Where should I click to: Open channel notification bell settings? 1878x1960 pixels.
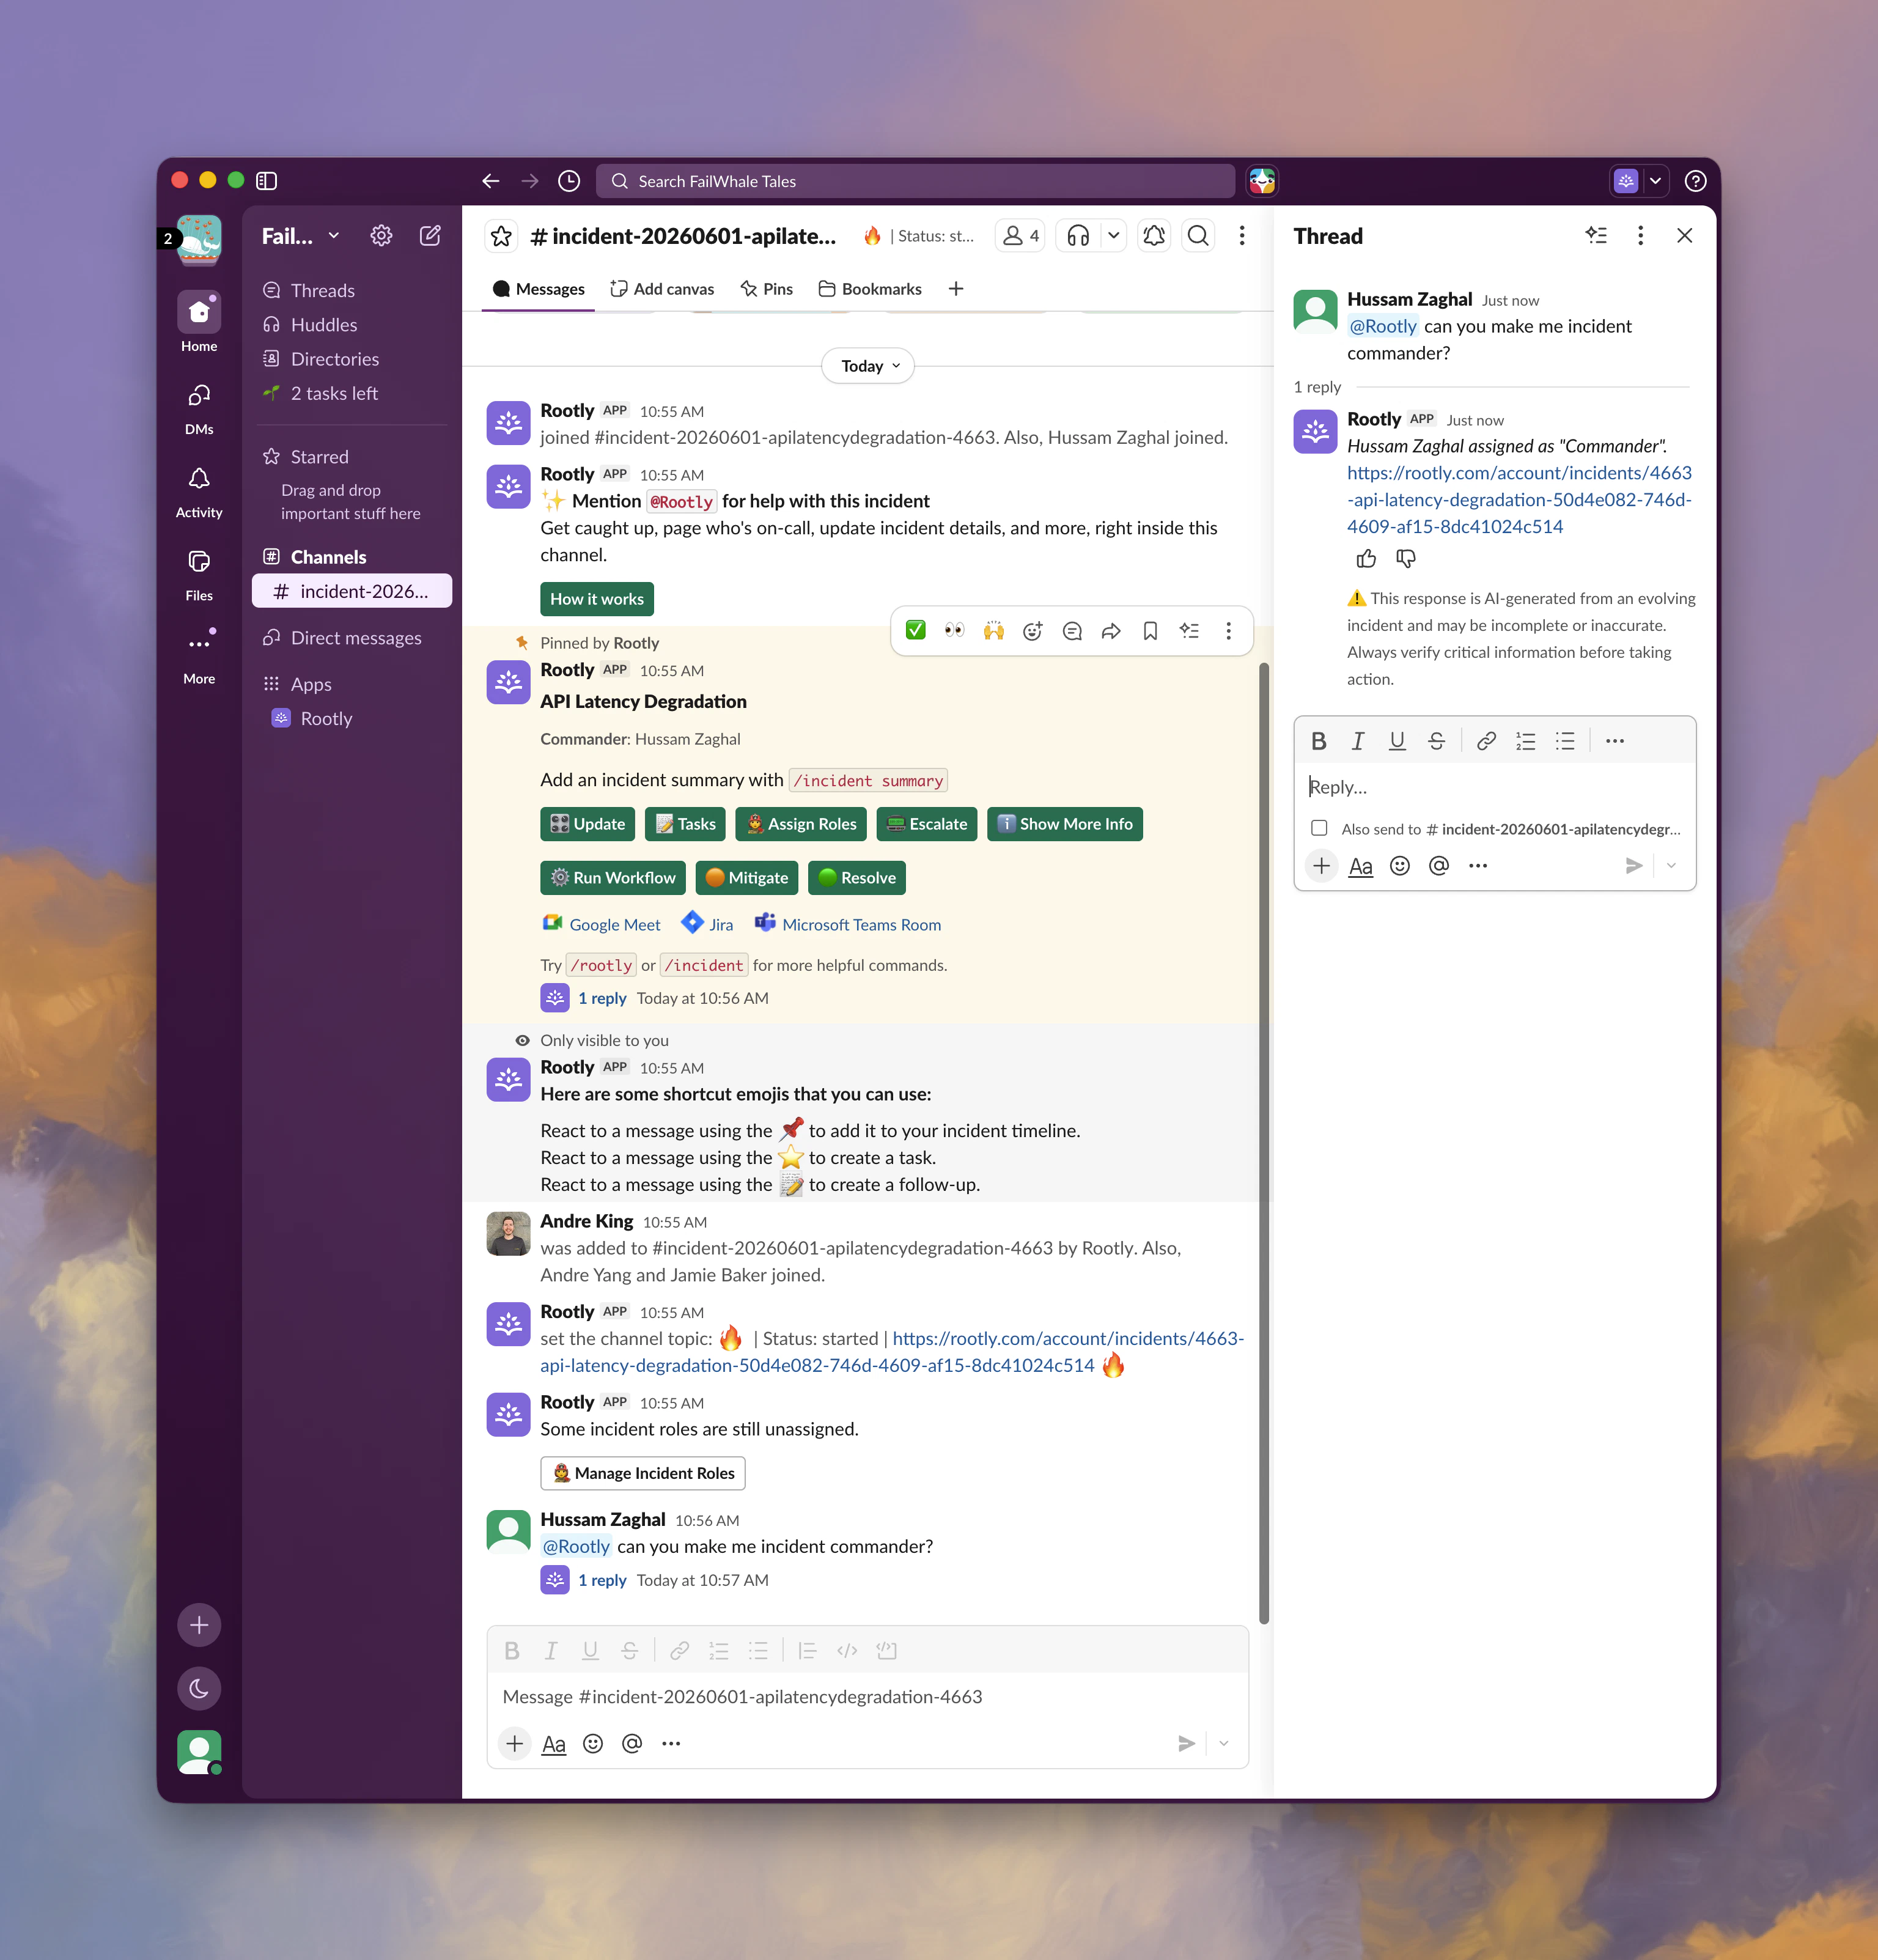coord(1154,236)
